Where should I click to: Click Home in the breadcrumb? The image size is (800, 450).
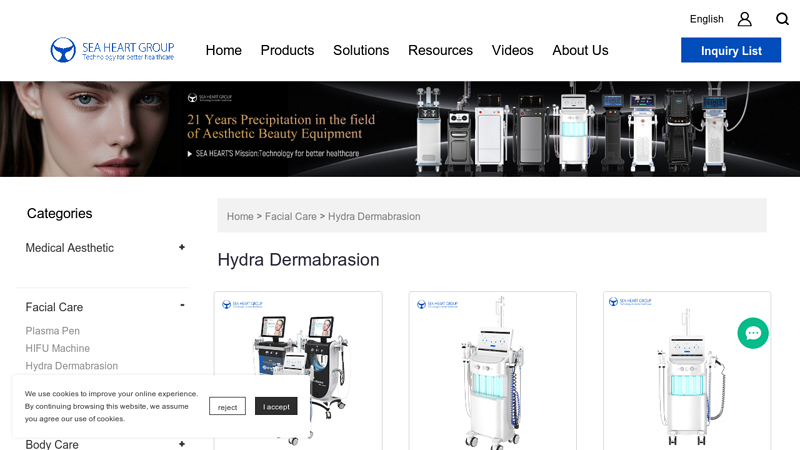pyautogui.click(x=240, y=216)
